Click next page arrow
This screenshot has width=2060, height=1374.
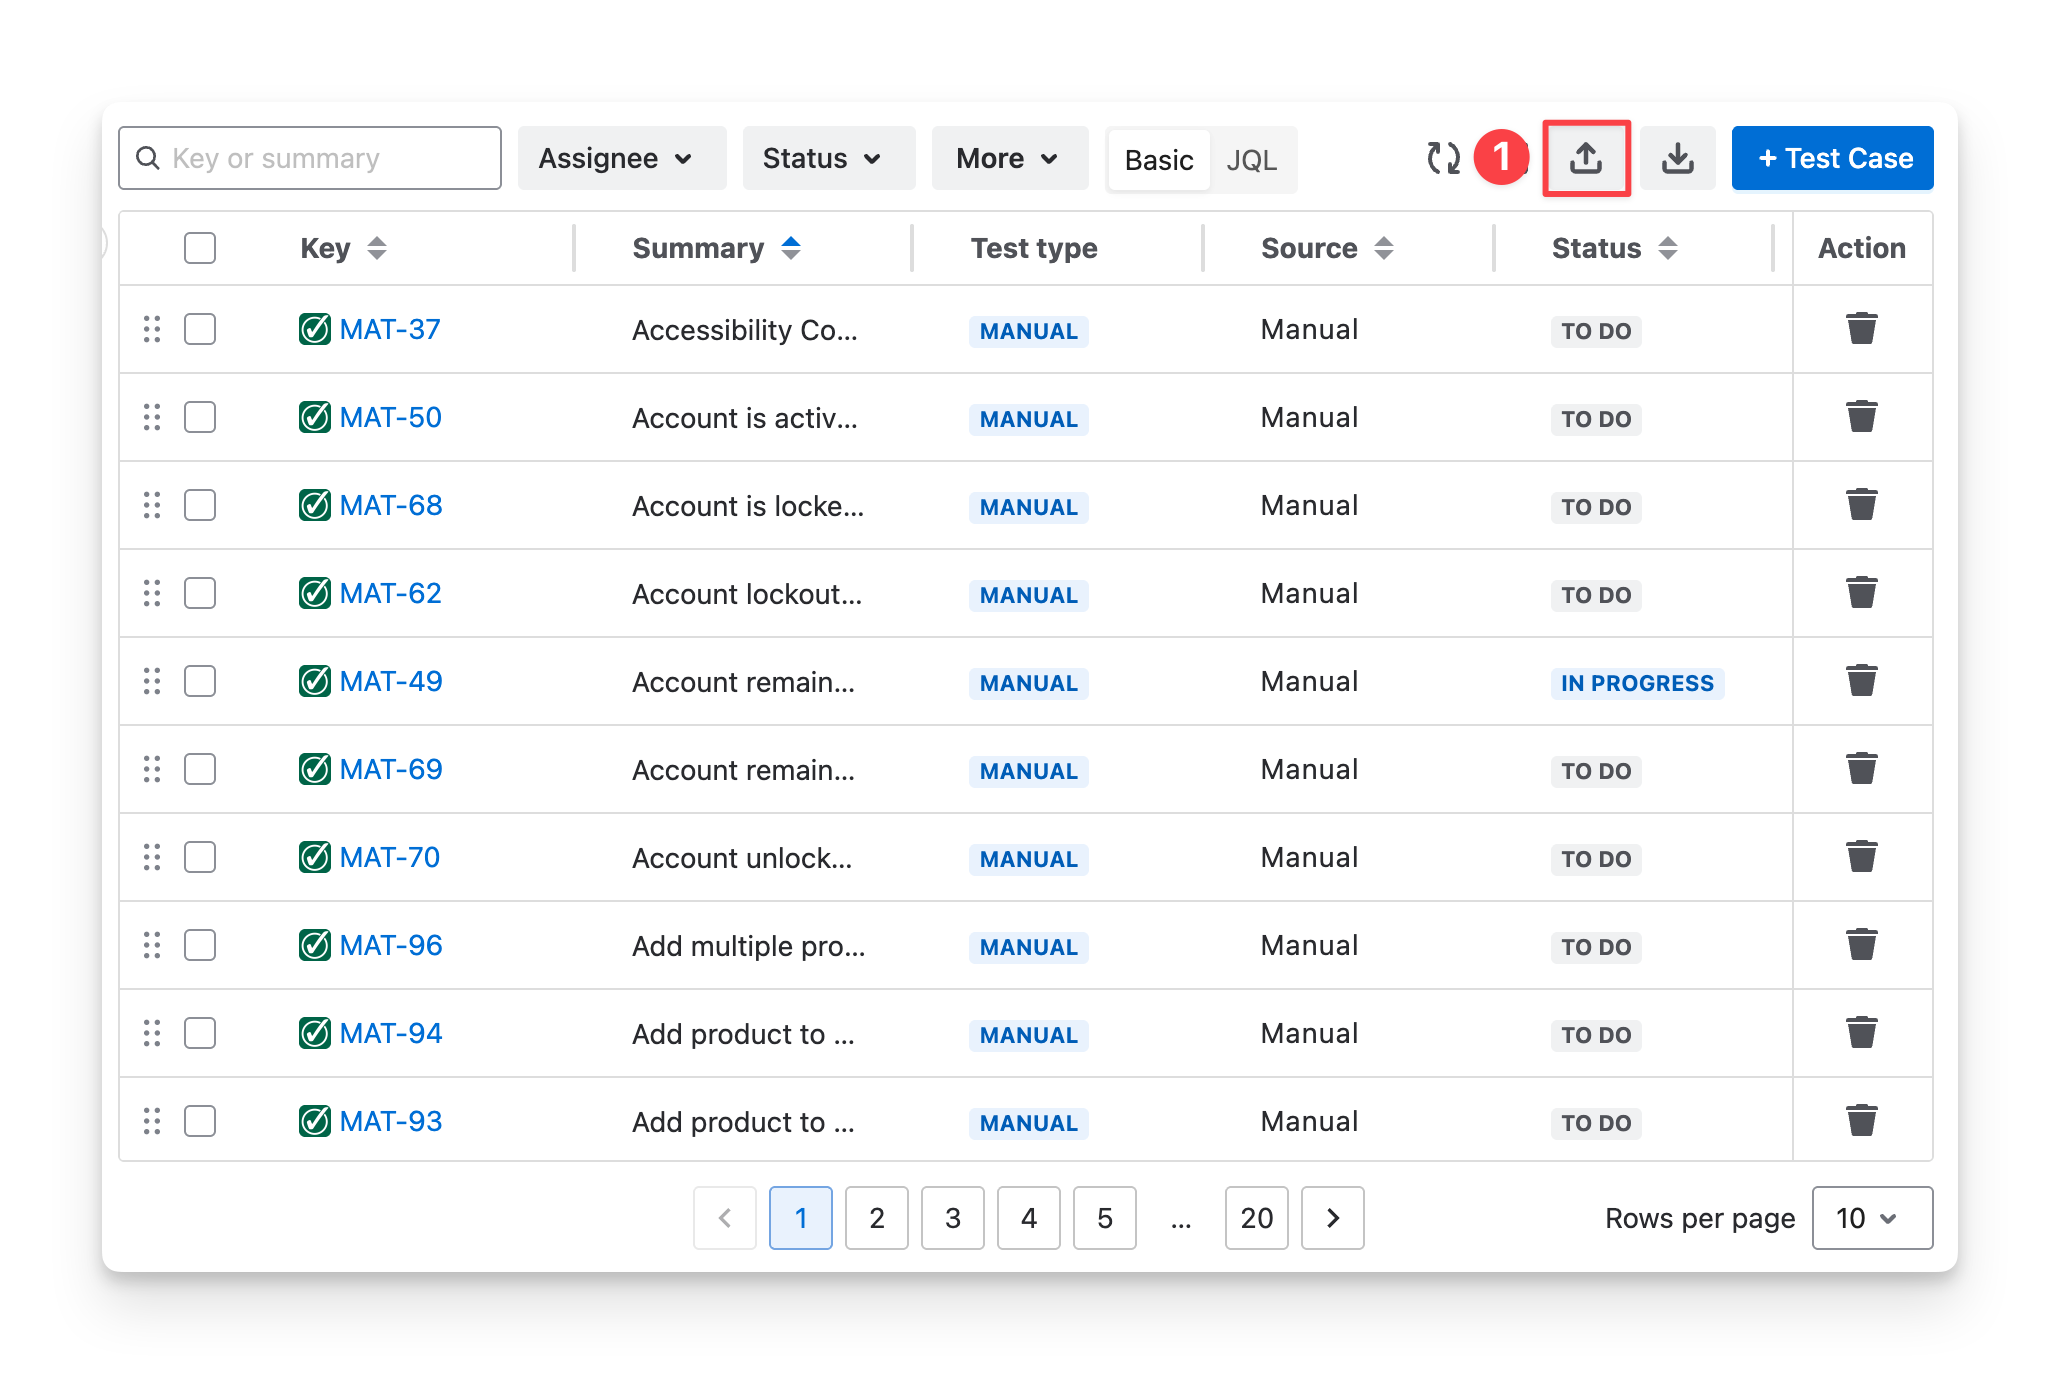point(1333,1218)
